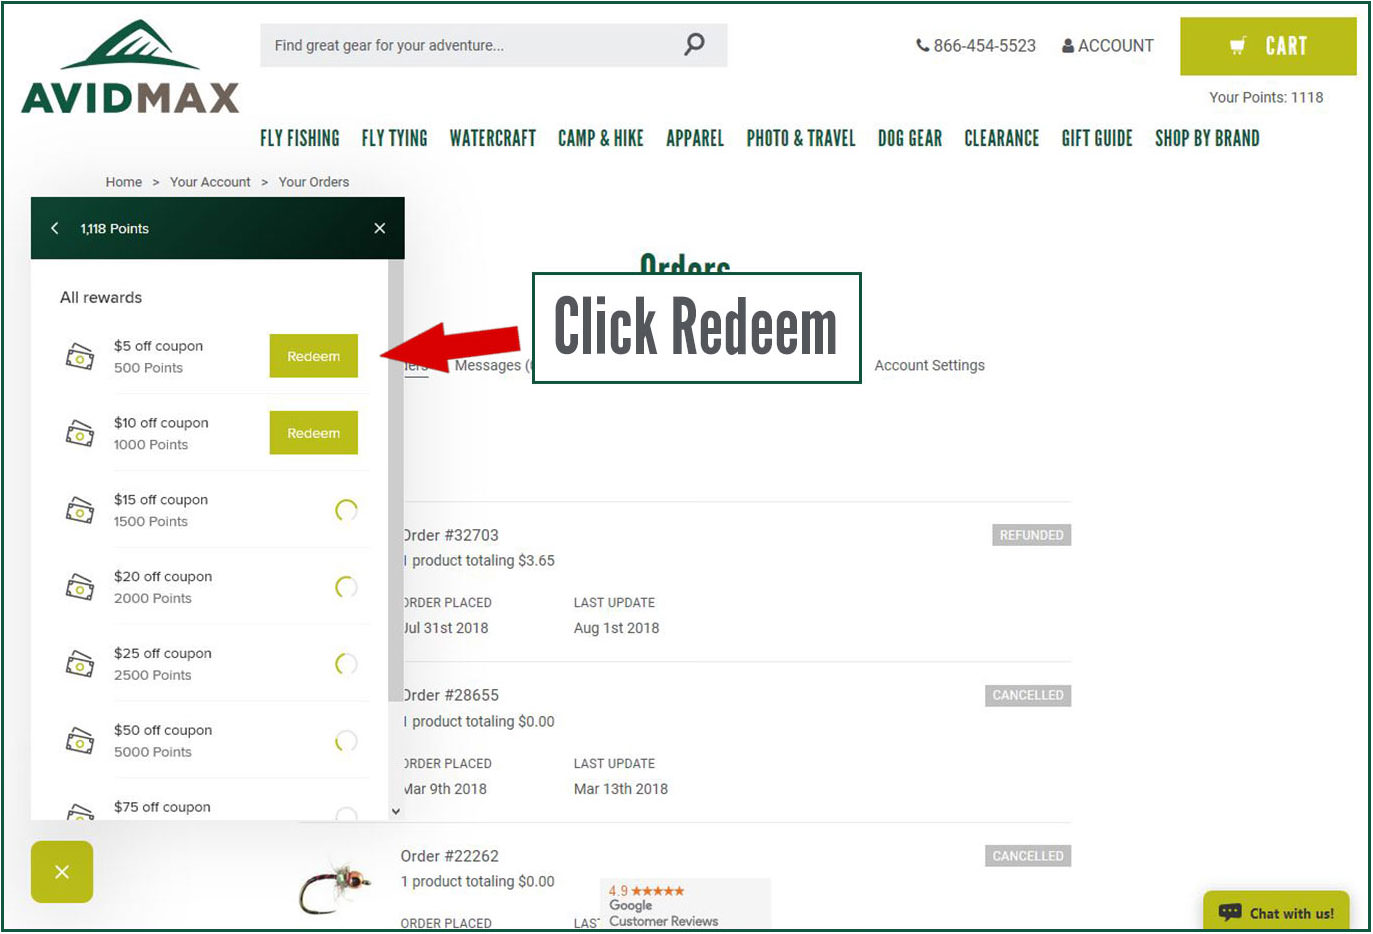Open the shopping CART button
Viewport: 1373px width, 934px height.
[x=1268, y=46]
